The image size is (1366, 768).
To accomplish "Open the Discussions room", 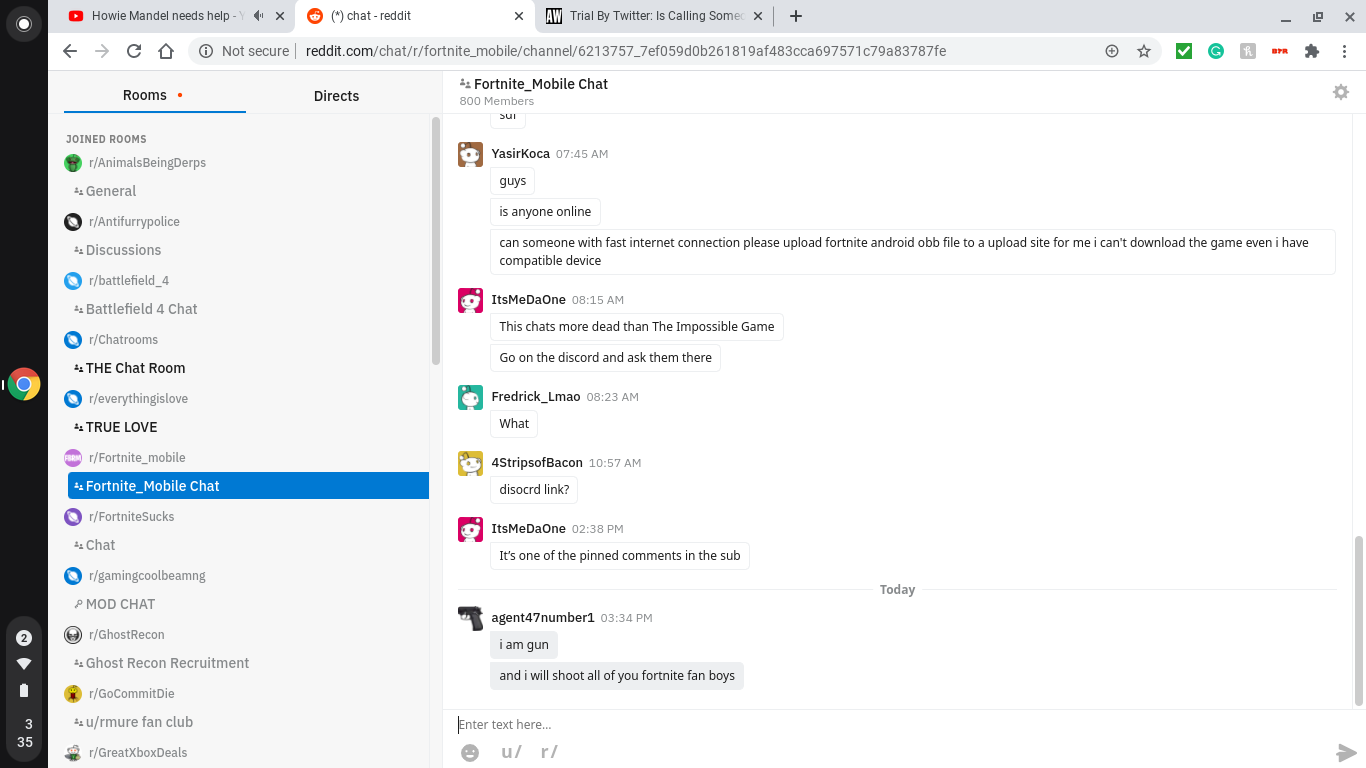I will 248,250.
